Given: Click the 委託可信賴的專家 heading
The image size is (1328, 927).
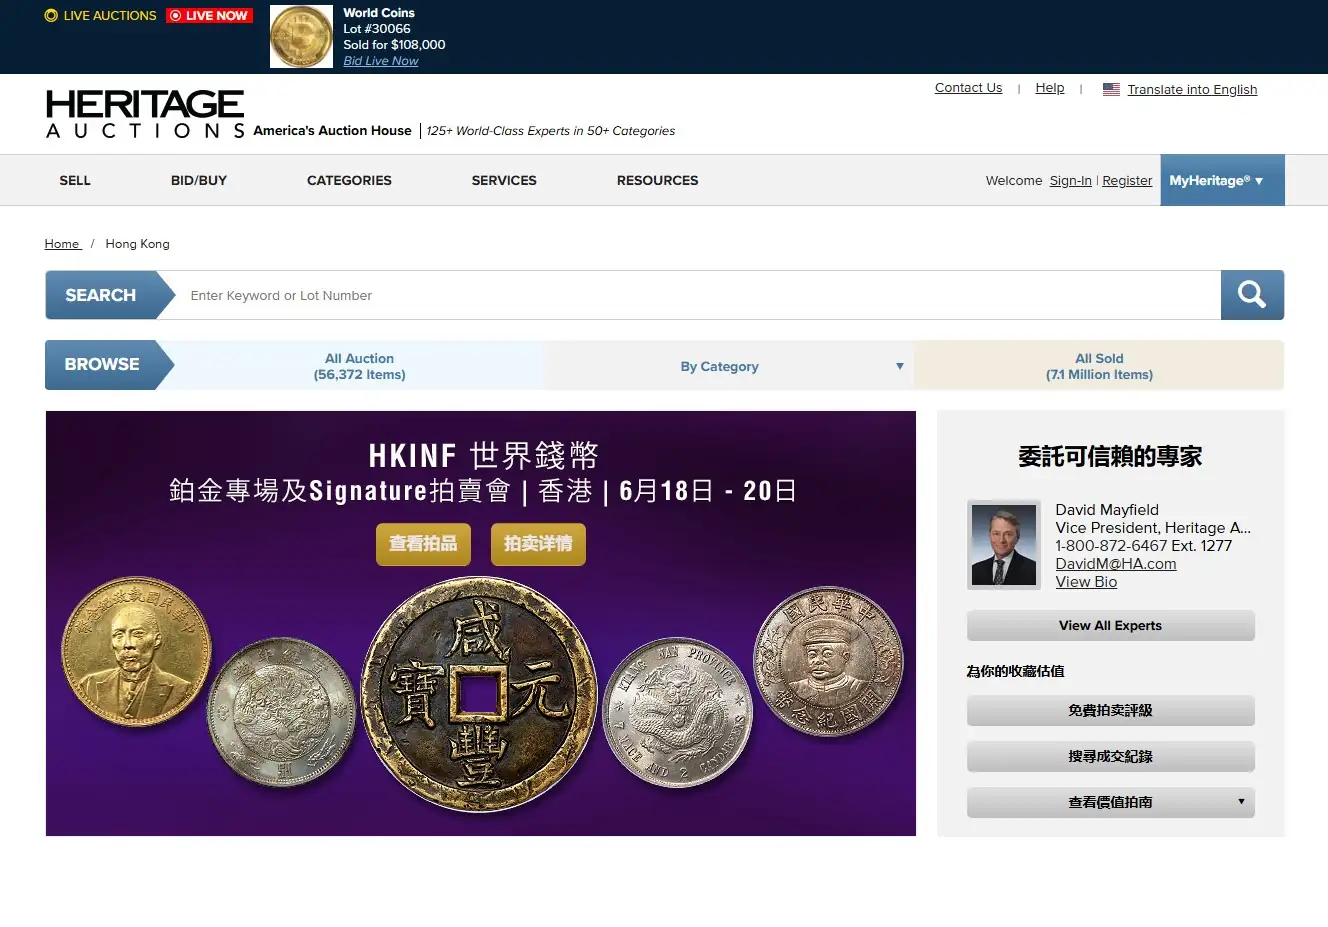Looking at the screenshot, I should pos(1110,457).
